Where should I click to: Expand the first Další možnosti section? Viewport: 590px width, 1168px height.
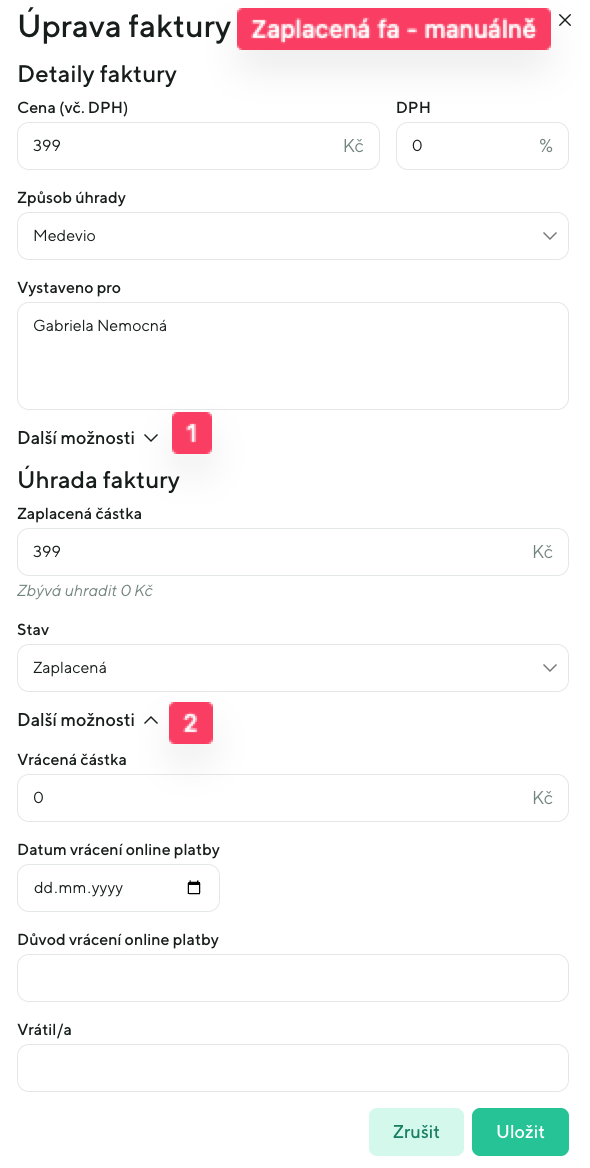(x=88, y=437)
